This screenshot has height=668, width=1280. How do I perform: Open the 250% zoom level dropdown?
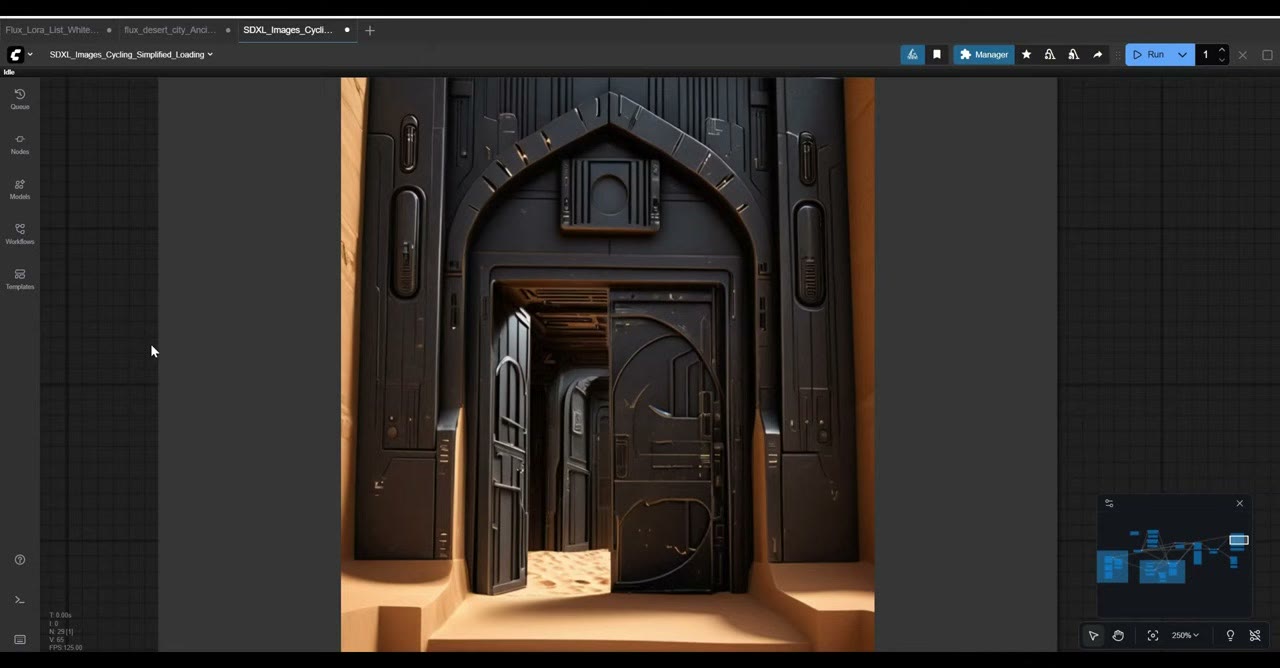1185,636
